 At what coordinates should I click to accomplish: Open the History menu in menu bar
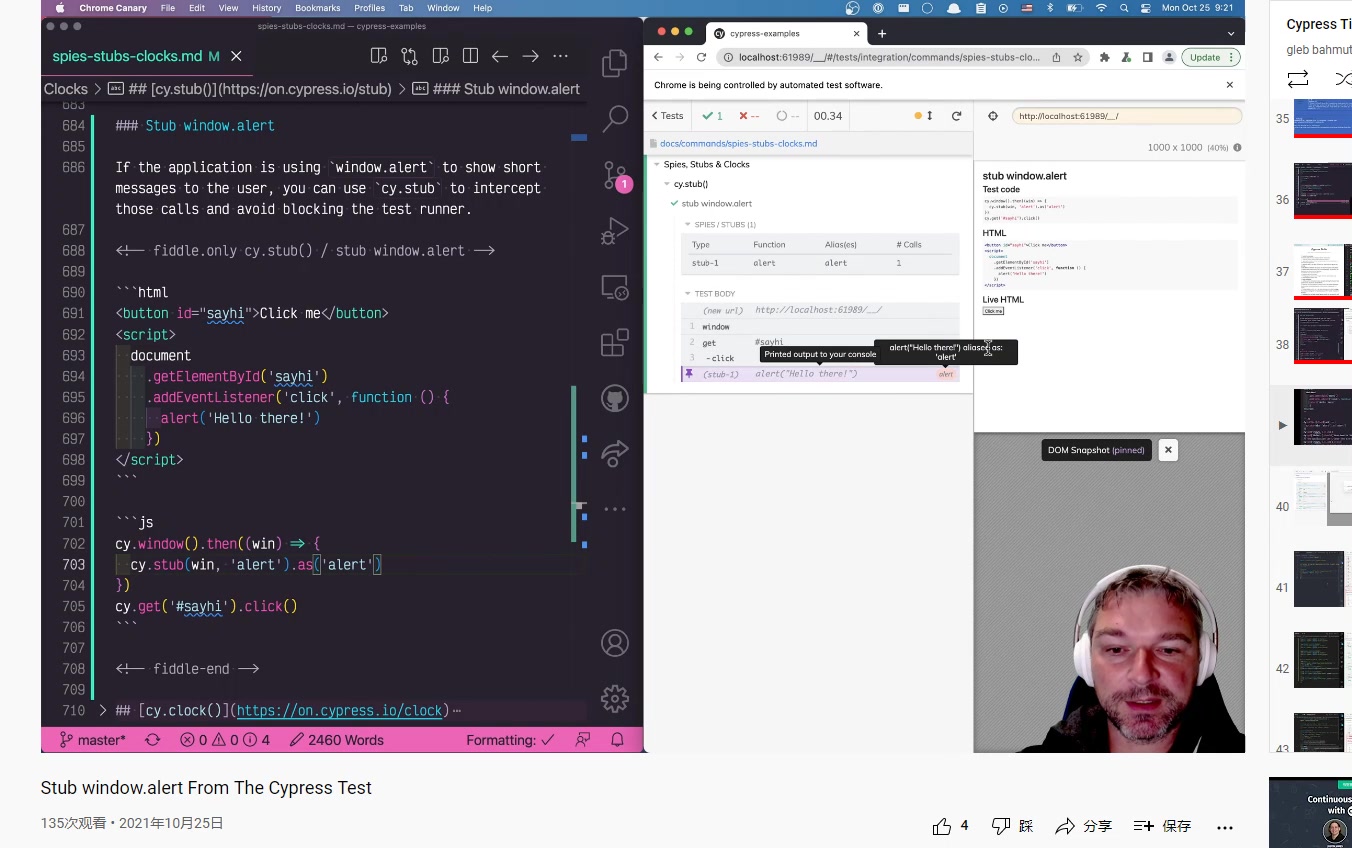266,7
